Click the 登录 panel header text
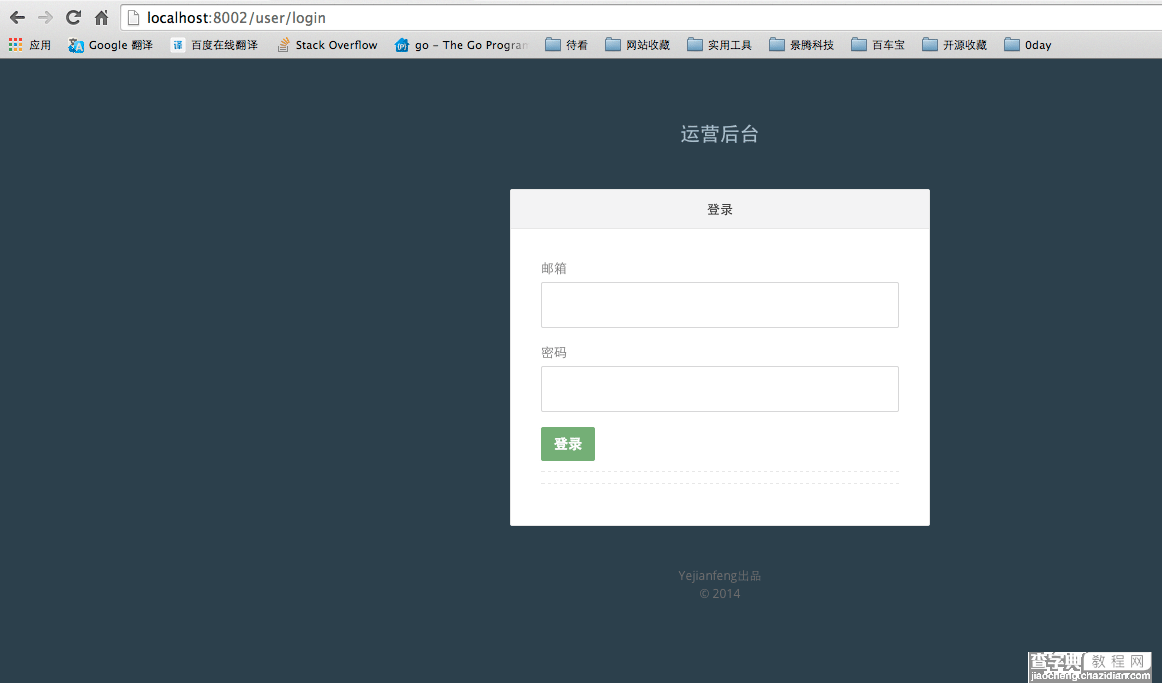 (720, 210)
